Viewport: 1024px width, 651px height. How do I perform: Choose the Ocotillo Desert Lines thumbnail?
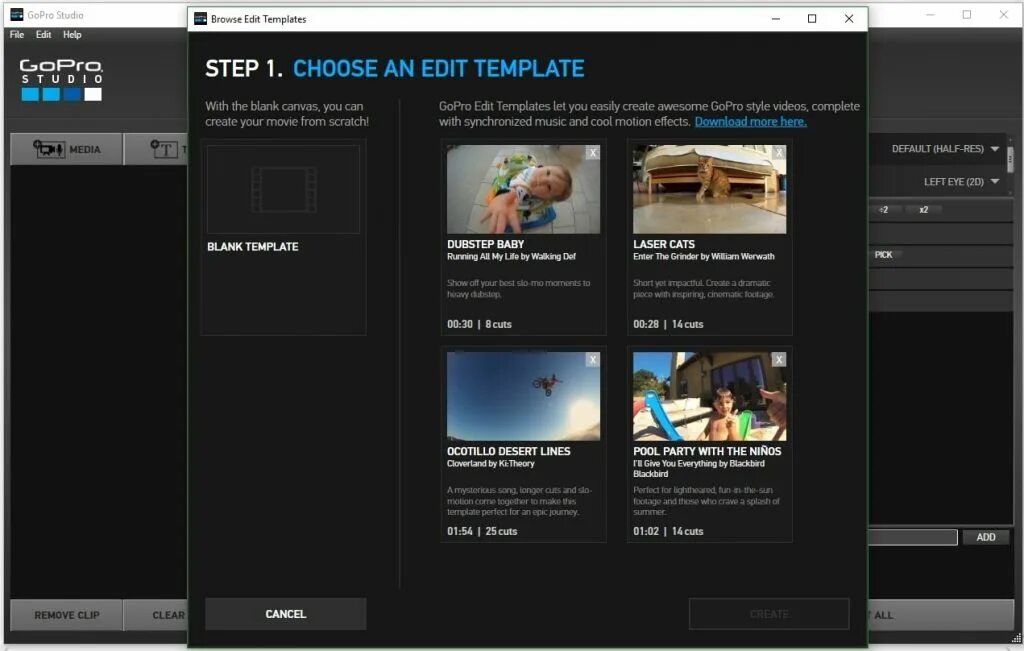tap(523, 396)
